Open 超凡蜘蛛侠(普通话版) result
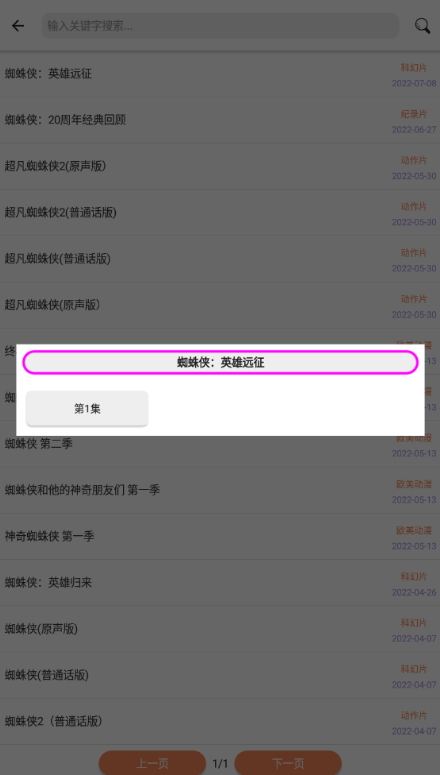The image size is (440, 775). (220, 259)
